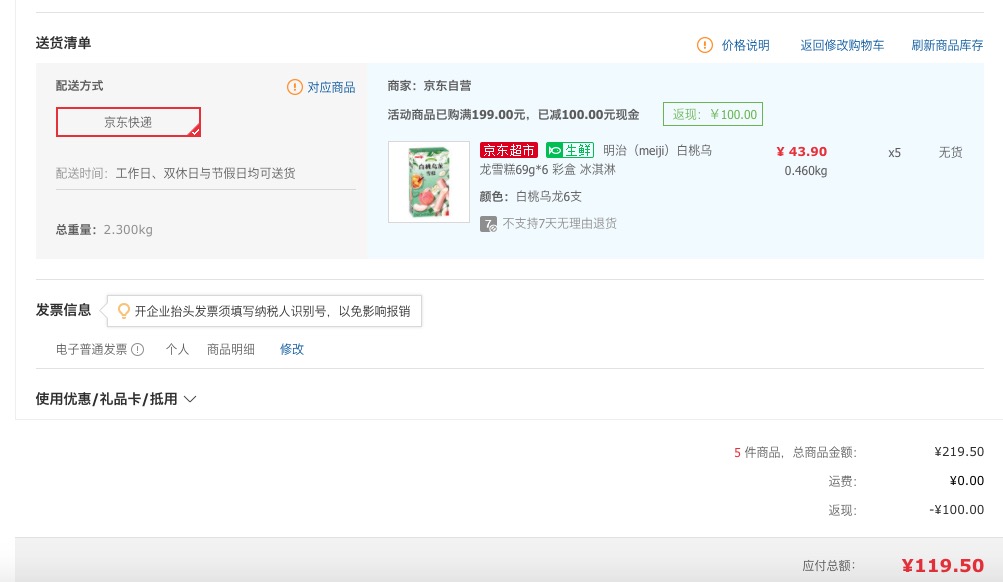Image resolution: width=1003 pixels, height=582 pixels.
Task: Refresh stock with 刷新商品库存 link
Action: 947,45
